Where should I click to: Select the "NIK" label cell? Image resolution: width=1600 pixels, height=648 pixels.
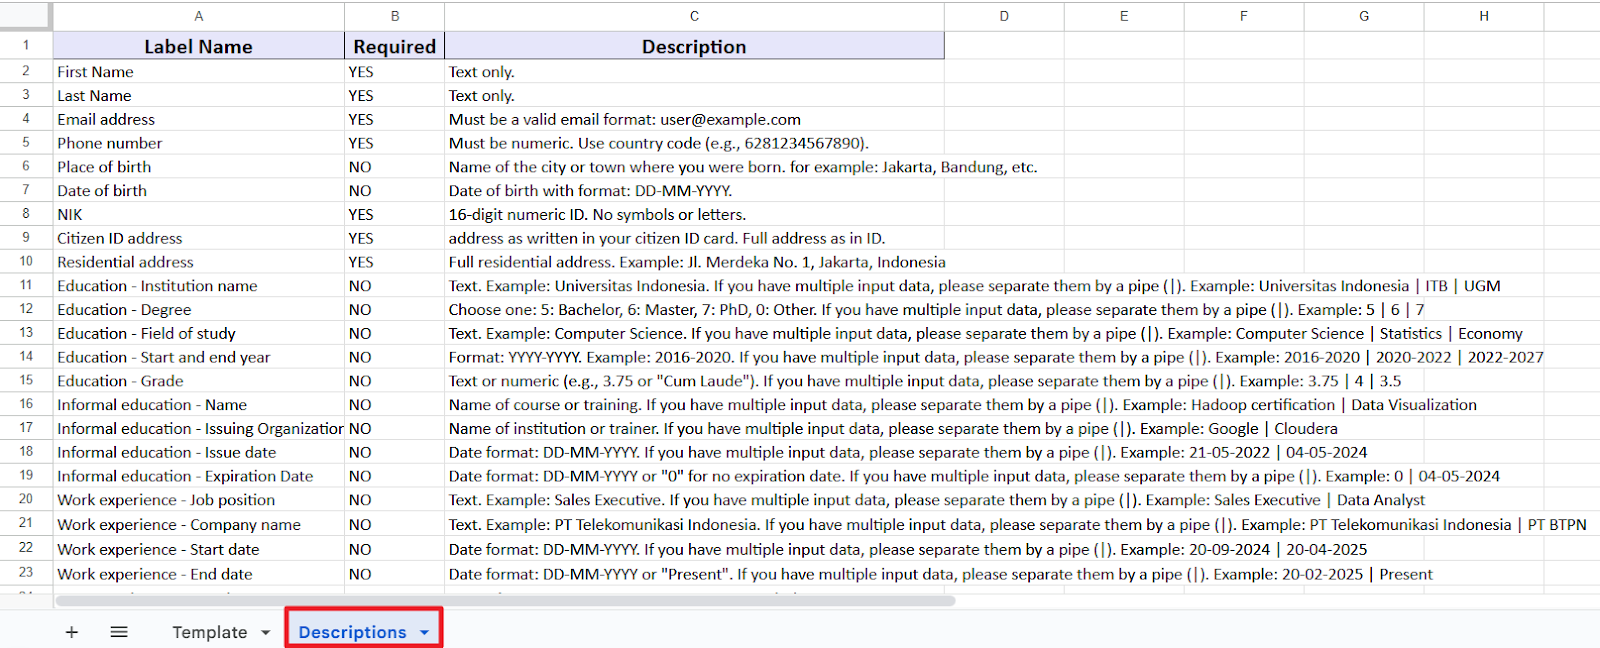(198, 214)
